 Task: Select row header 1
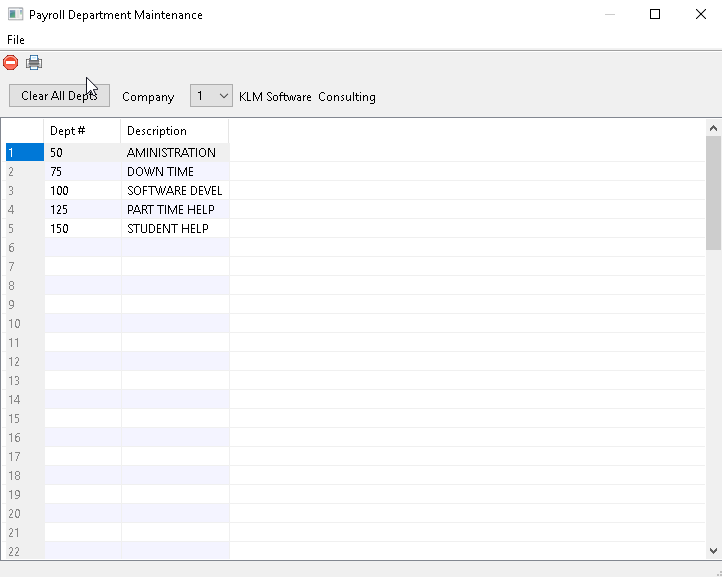click(25, 152)
